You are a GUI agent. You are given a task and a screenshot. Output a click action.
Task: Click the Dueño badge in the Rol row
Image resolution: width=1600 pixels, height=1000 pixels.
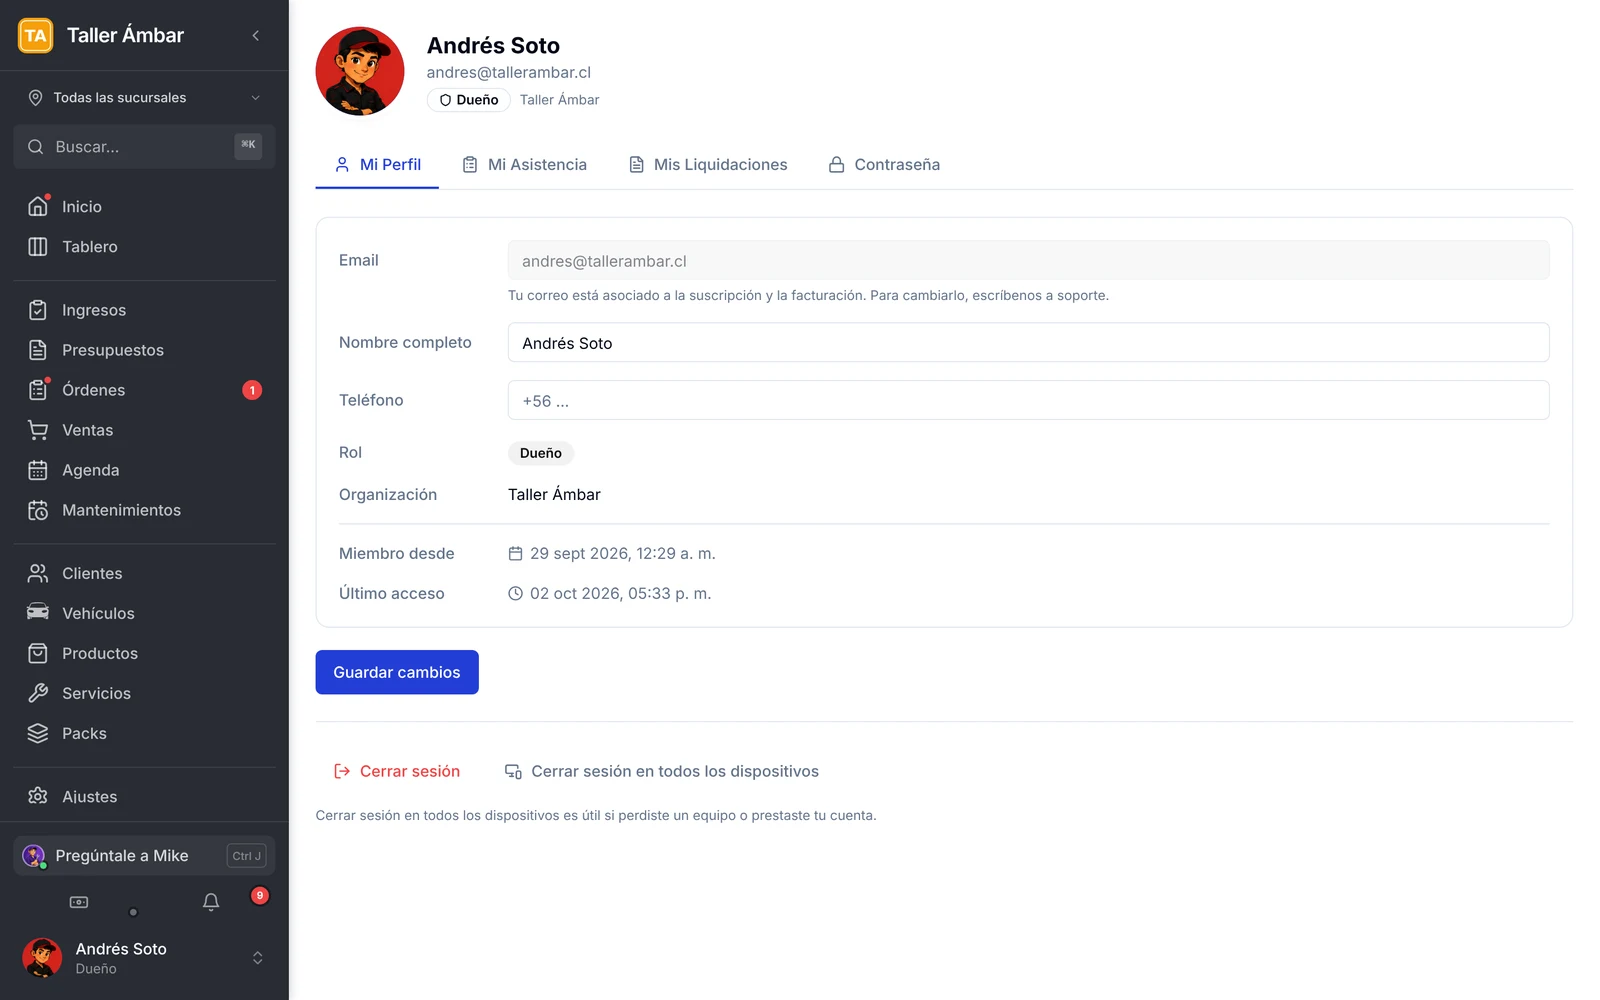(540, 453)
